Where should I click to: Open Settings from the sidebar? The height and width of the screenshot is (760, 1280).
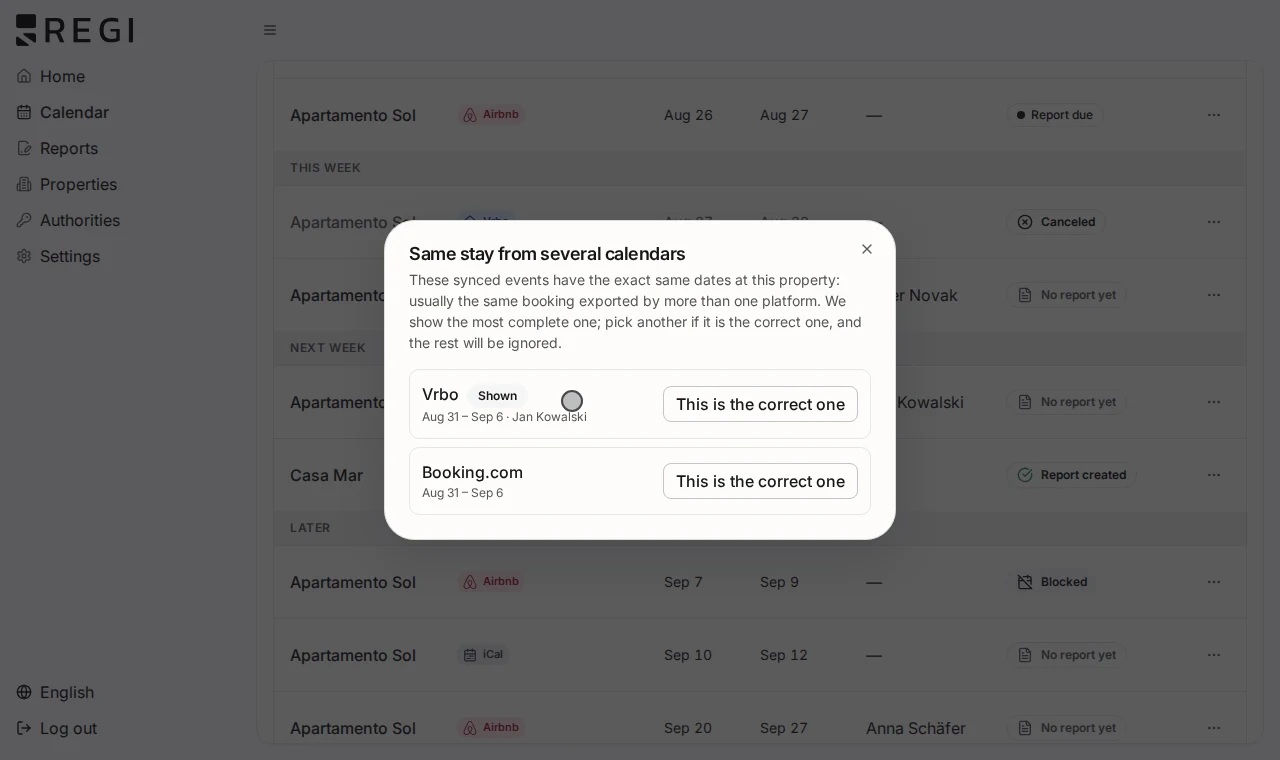70,256
